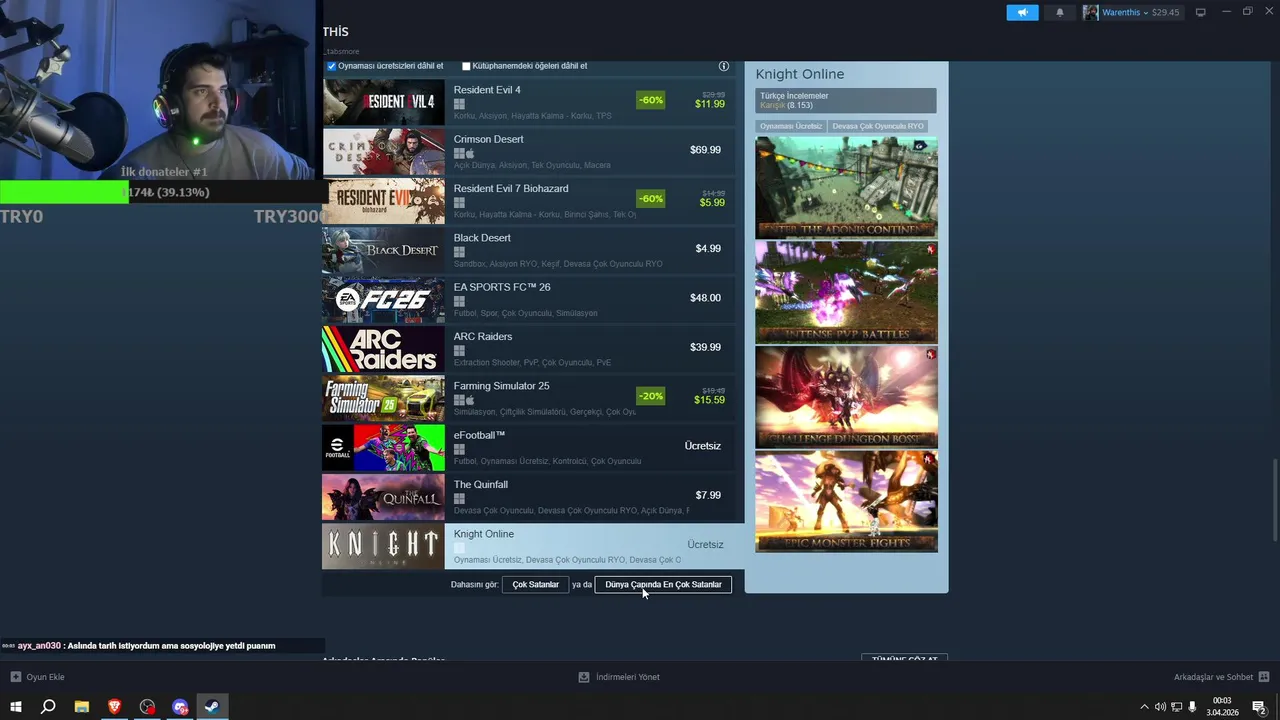This screenshot has height=720, width=1280.
Task: Click the Big Picture mode monitor icon
Action: [1201, 12]
